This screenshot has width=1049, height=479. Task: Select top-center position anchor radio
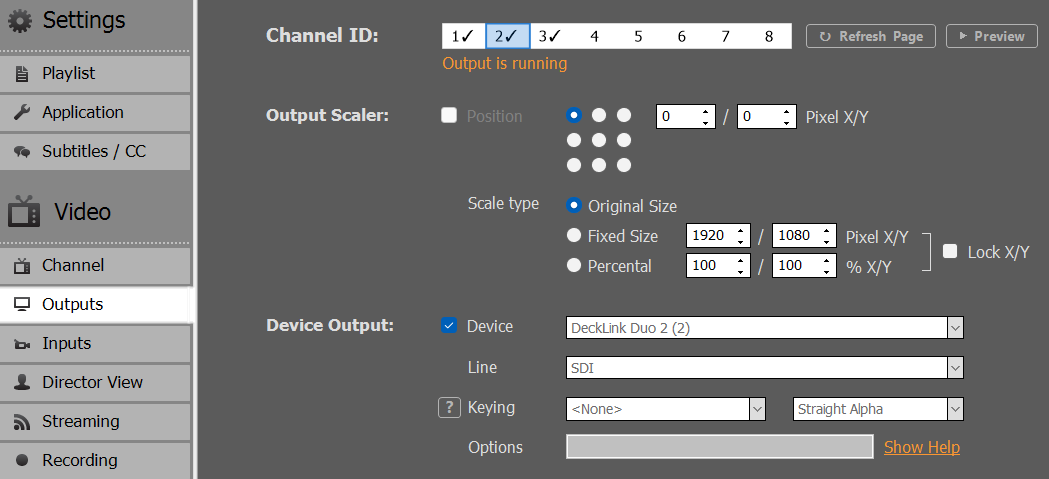click(x=599, y=115)
